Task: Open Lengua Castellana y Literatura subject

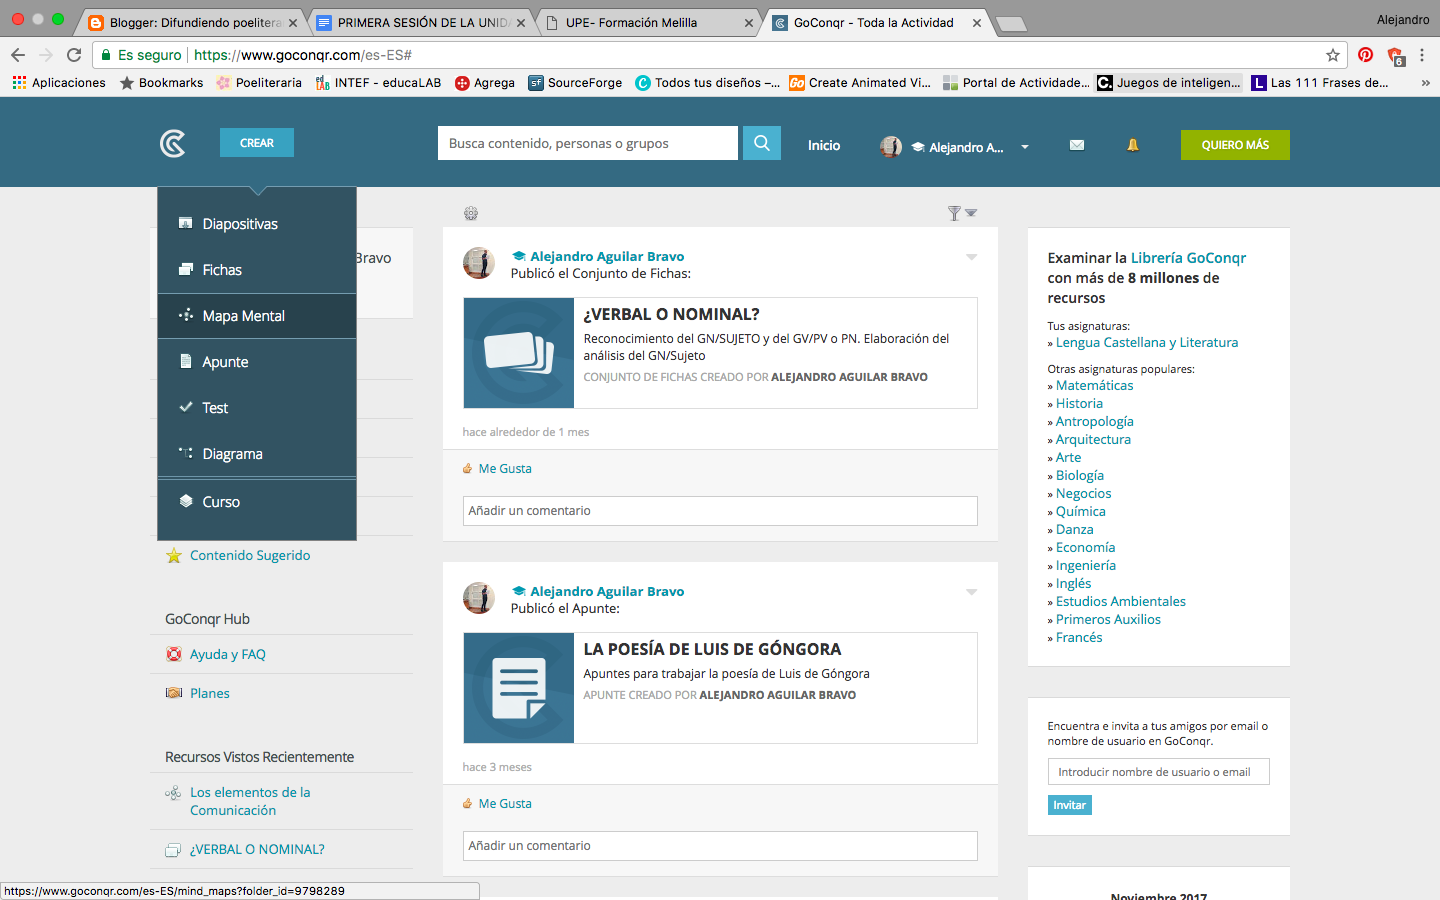Action: [1147, 342]
